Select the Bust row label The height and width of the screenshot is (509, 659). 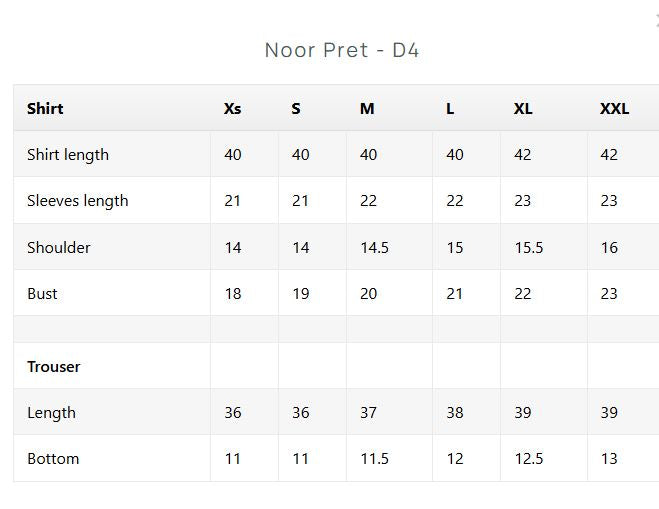point(42,294)
